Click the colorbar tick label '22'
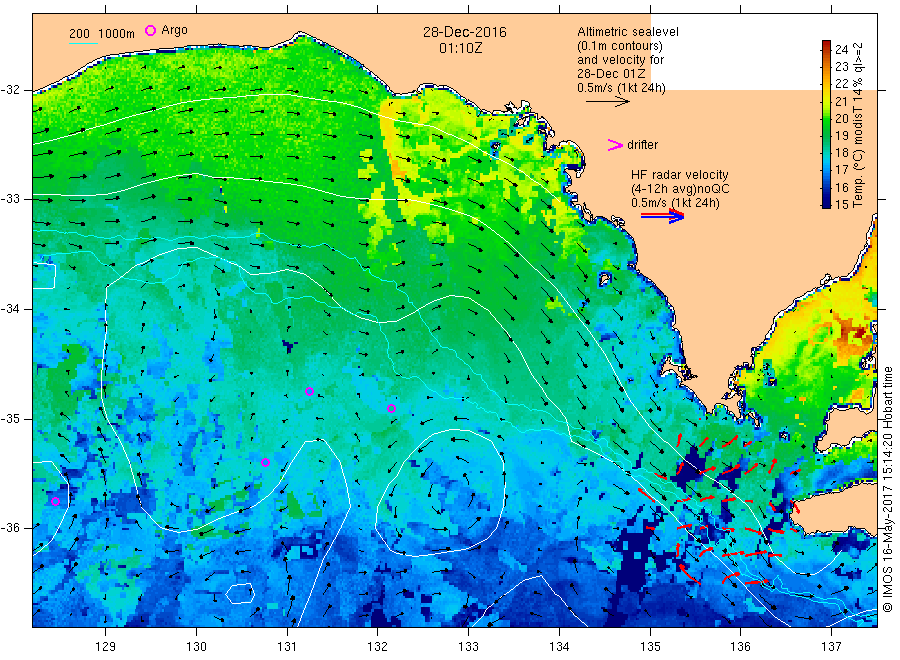This screenshot has height=660, width=900. click(841, 84)
